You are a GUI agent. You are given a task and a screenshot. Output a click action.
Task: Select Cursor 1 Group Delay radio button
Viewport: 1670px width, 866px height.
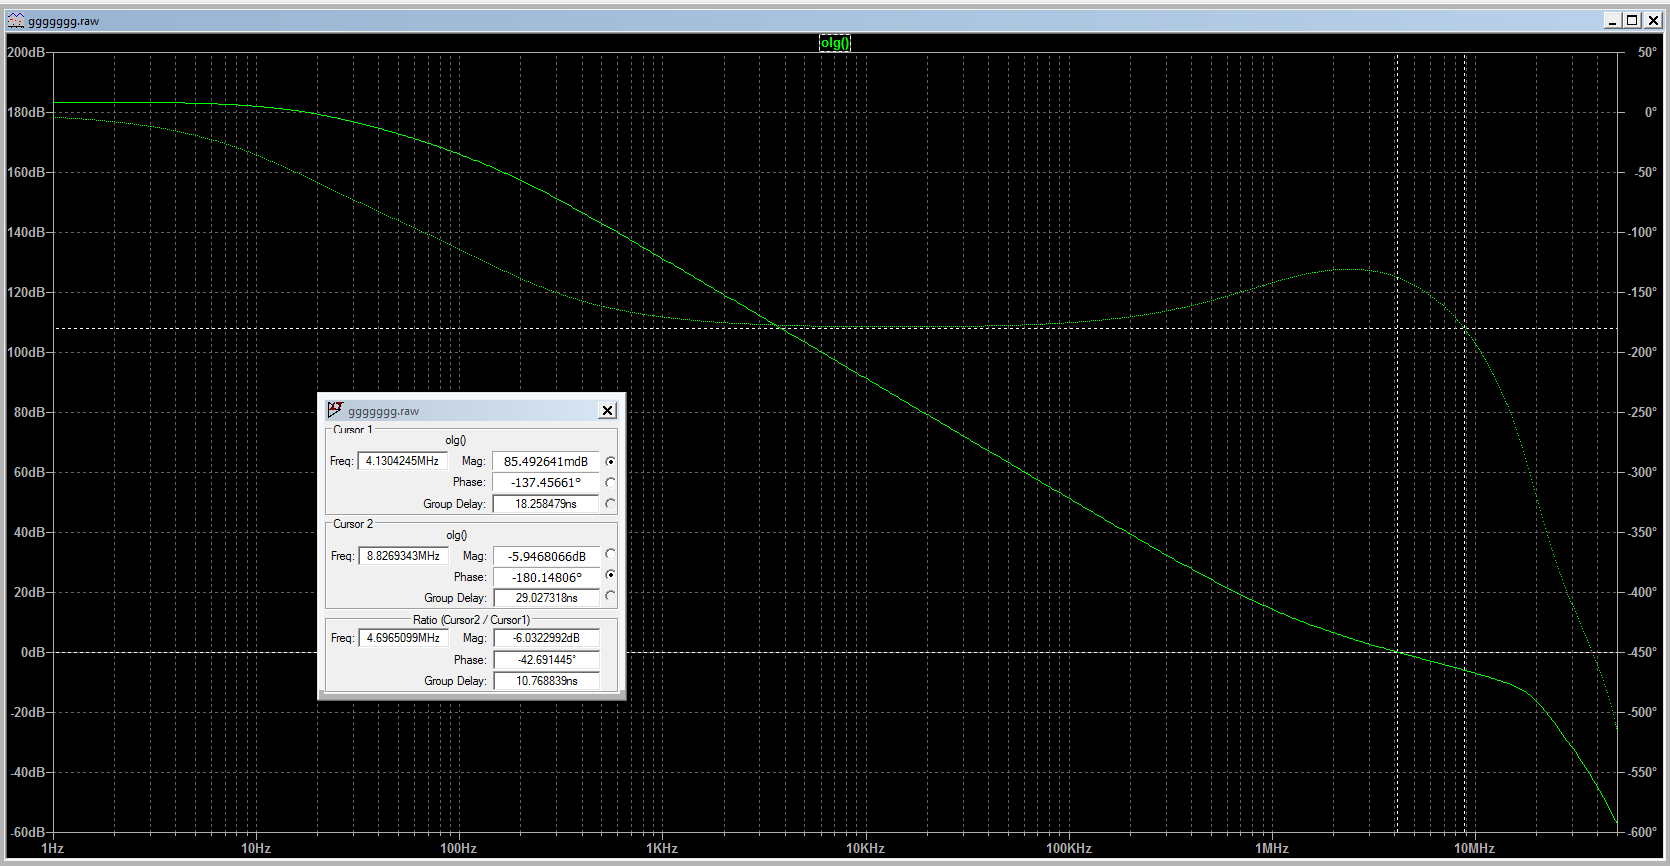[x=610, y=503]
